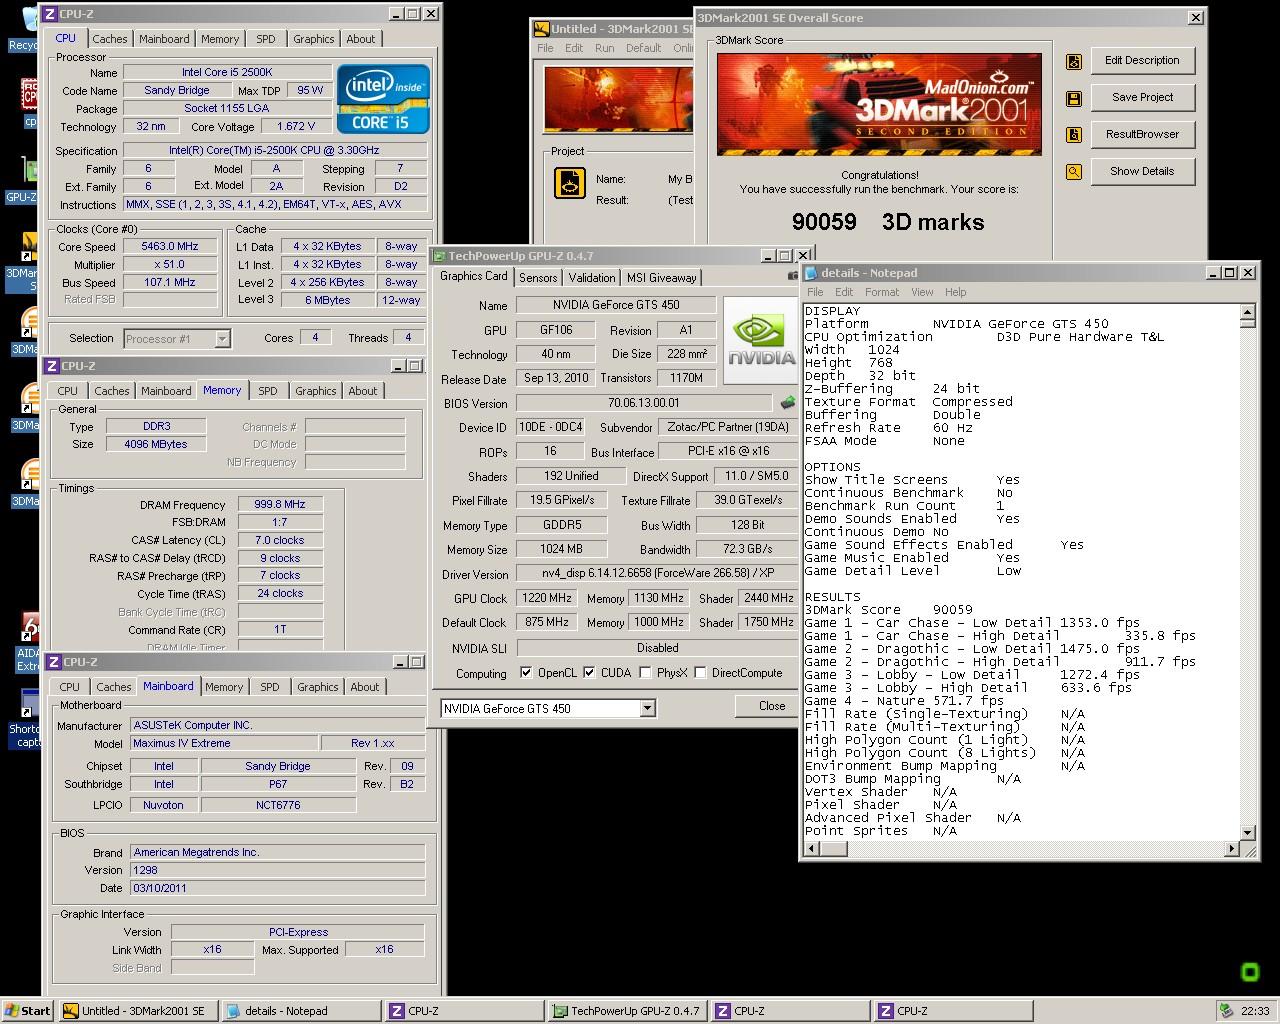Switch to Untitled 3DMark2001 SE taskbar item
The height and width of the screenshot is (1024, 1280).
pos(137,1011)
